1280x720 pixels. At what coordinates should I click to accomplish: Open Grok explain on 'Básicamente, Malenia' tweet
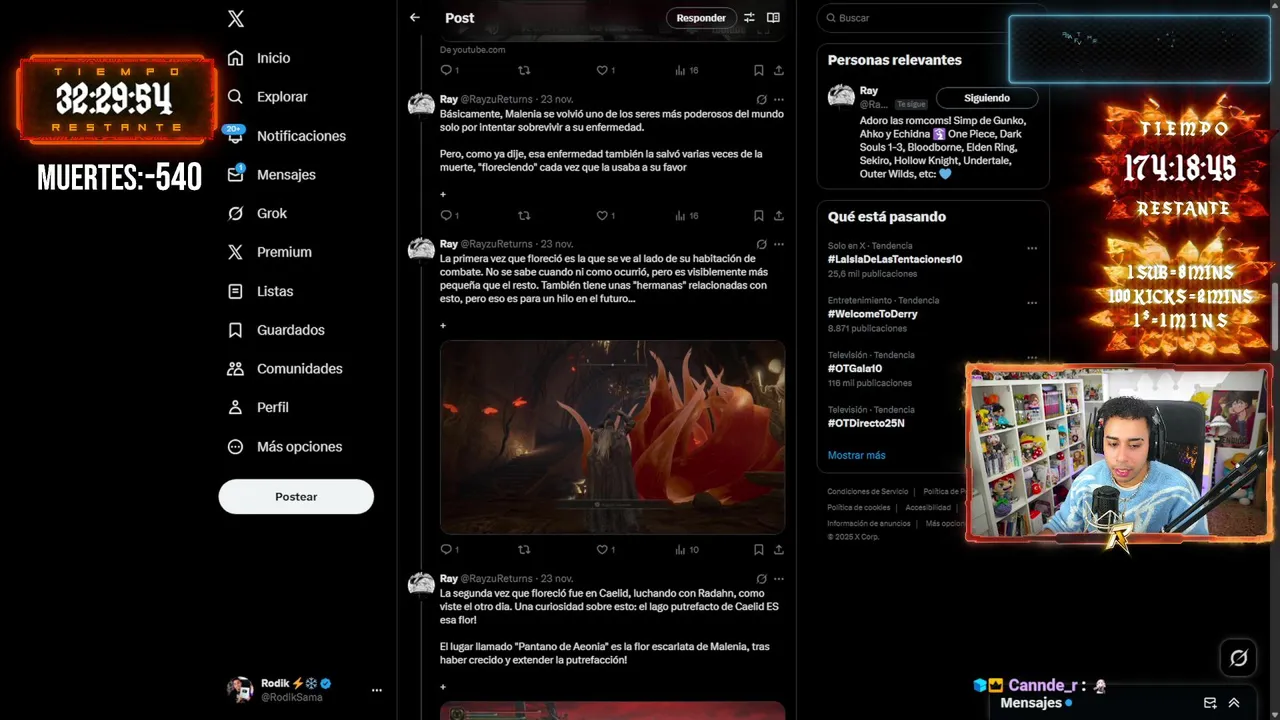point(762,100)
